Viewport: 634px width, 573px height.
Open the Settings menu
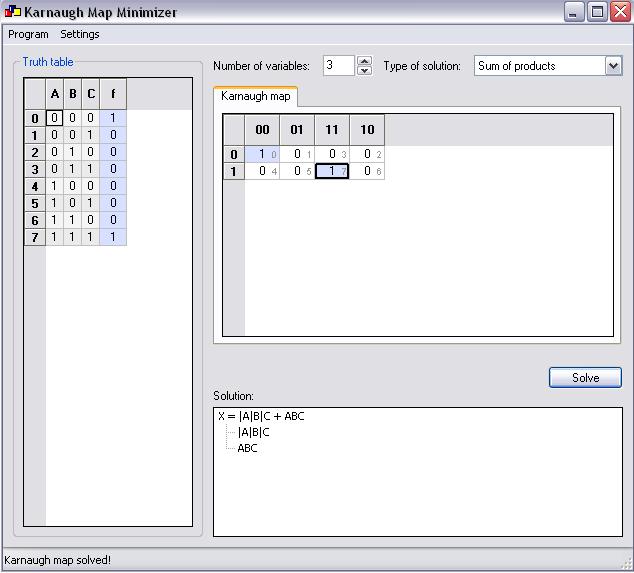coord(80,34)
